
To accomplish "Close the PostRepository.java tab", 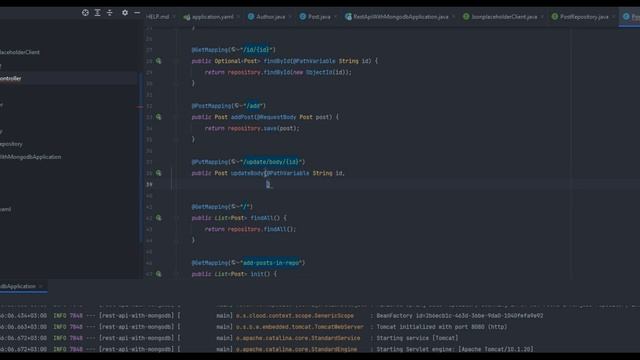I will (613, 17).
